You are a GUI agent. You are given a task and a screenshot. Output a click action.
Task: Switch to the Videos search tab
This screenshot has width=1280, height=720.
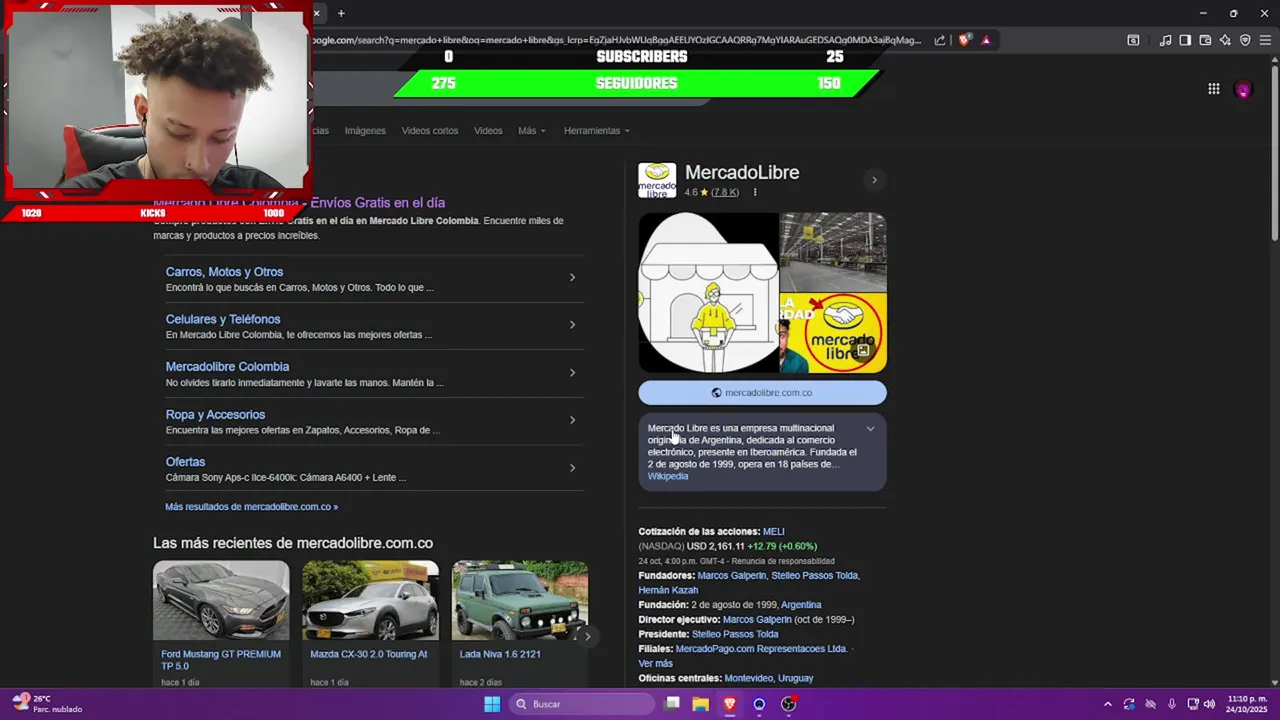point(488,131)
